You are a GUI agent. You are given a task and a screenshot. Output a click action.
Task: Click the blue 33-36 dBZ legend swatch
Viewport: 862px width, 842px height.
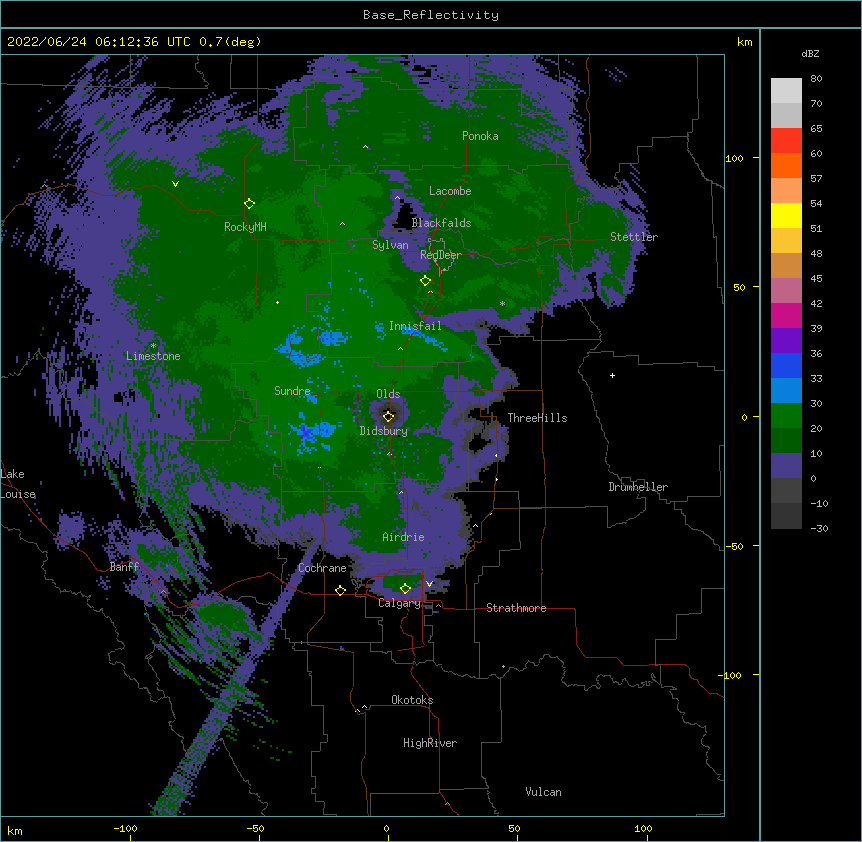click(786, 365)
